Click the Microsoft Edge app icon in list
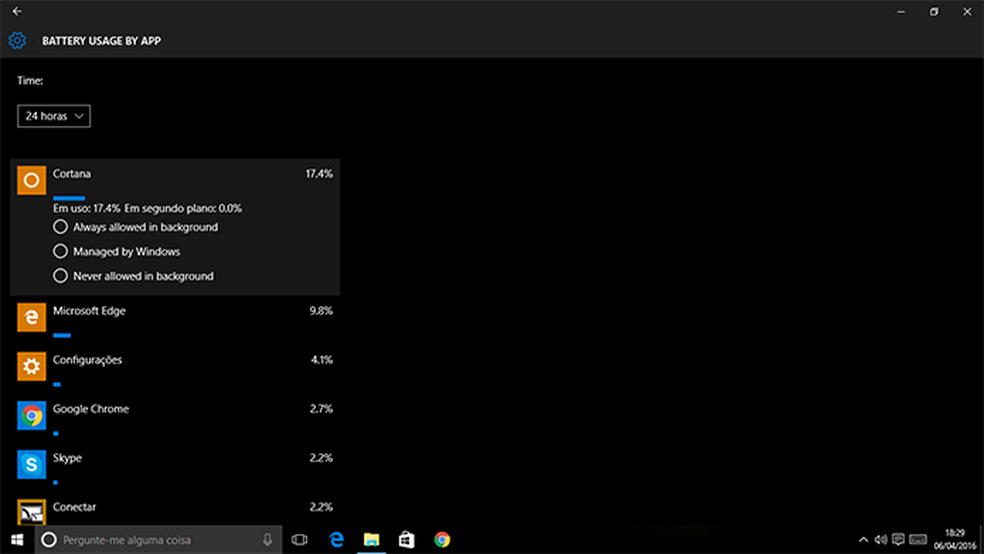This screenshot has width=984, height=554. point(31,317)
